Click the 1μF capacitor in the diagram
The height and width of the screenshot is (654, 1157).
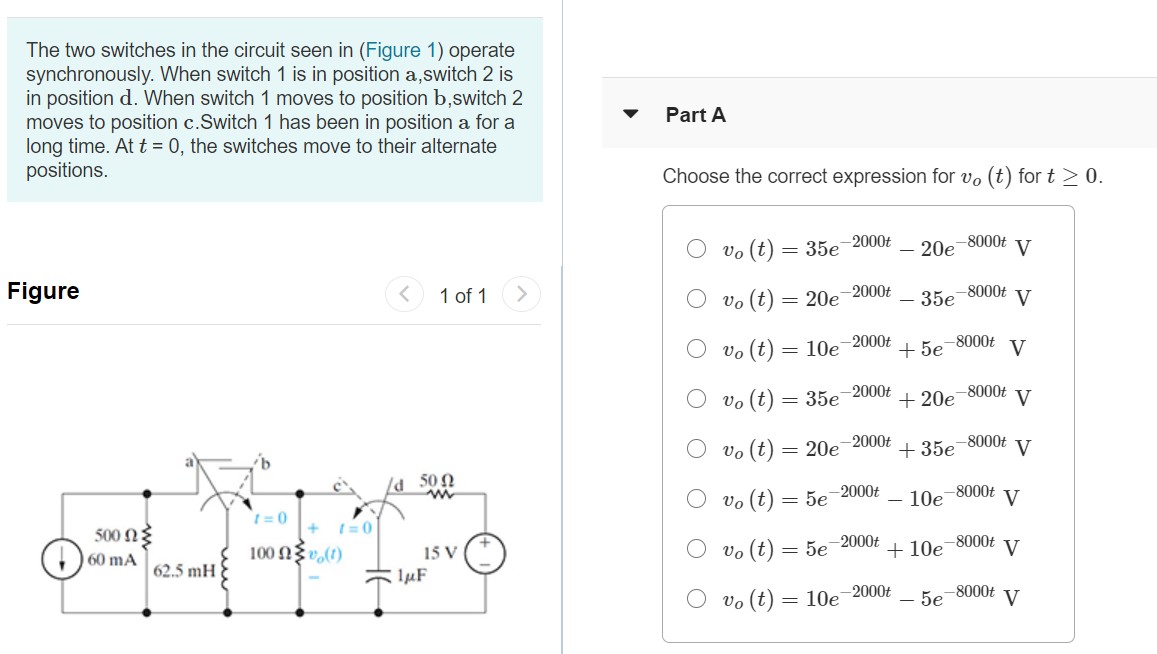pyautogui.click(x=384, y=575)
